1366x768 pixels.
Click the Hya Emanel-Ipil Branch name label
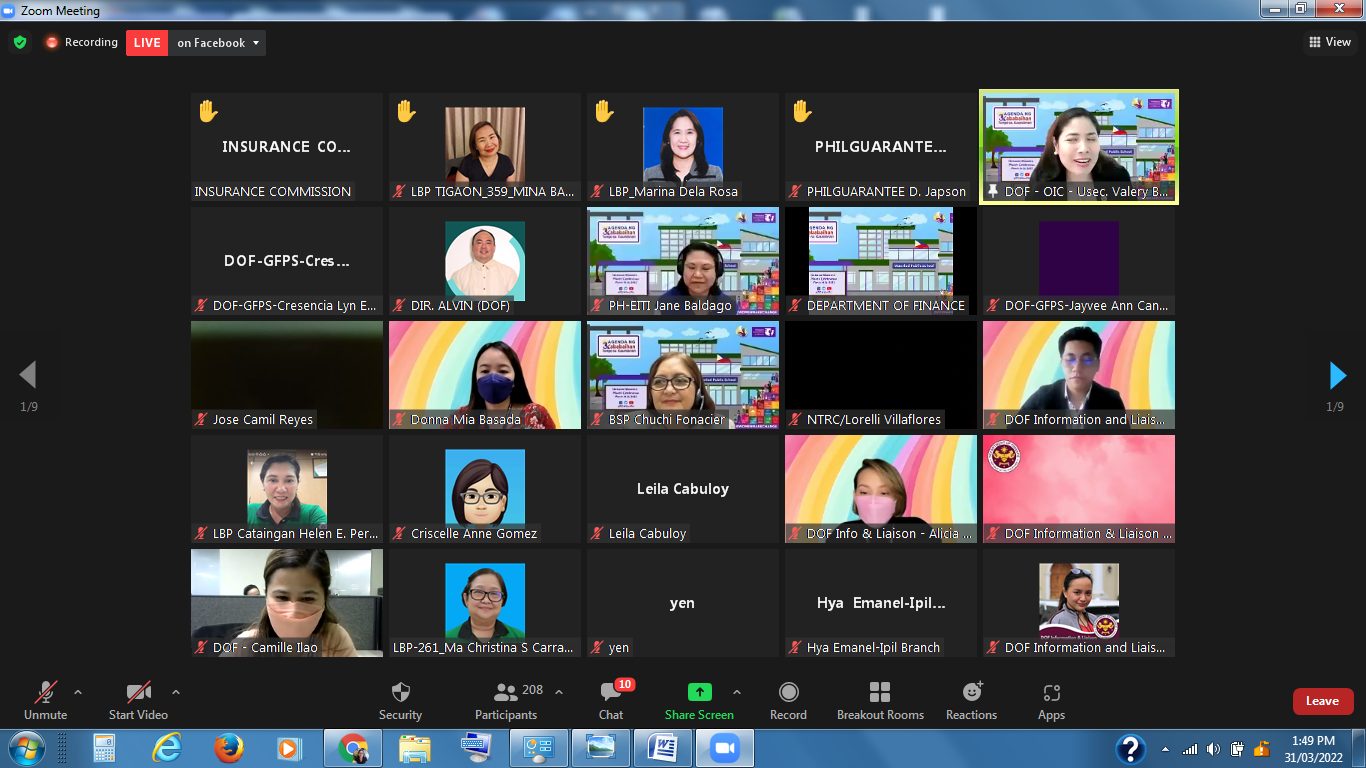point(873,648)
